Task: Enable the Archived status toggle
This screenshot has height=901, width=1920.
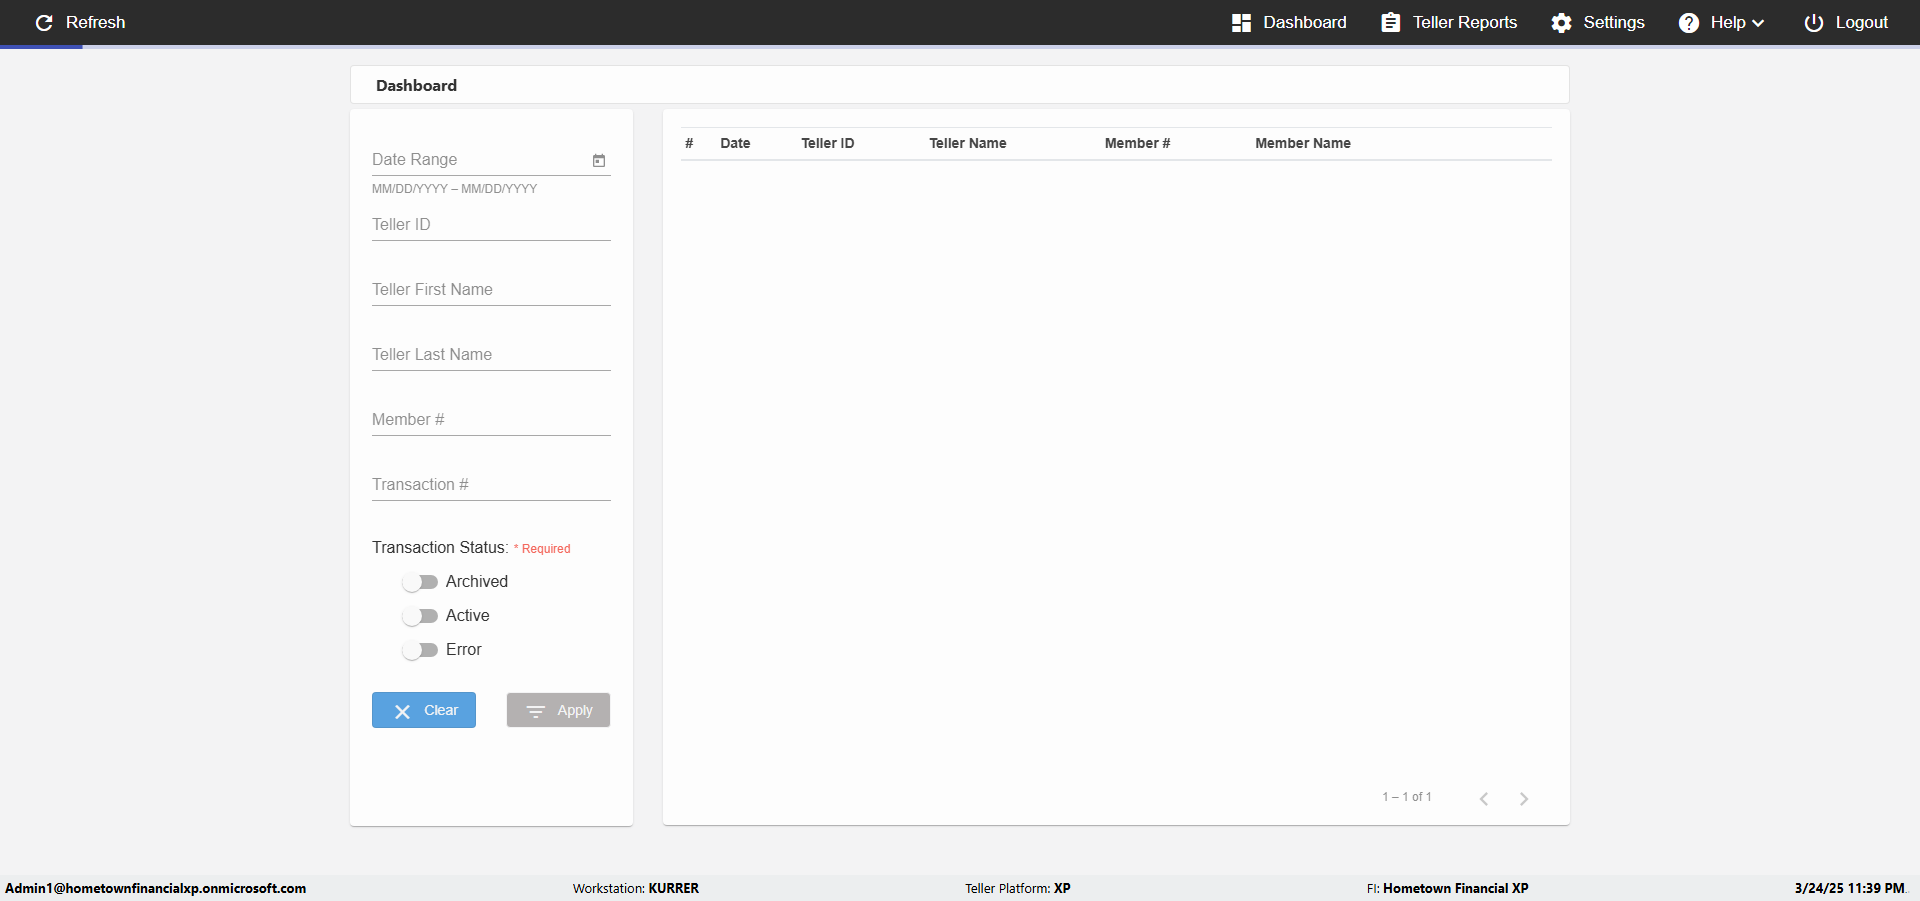Action: (x=420, y=582)
